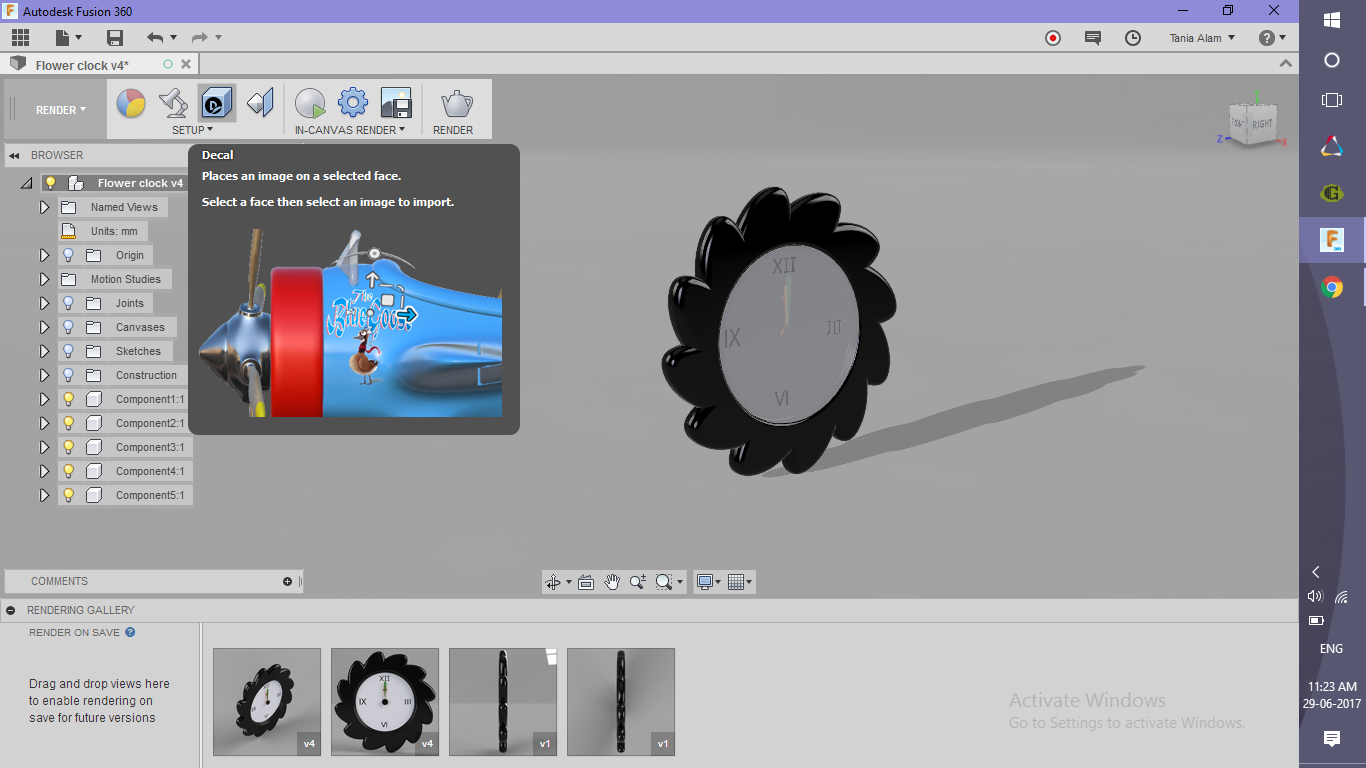
Task: Open Google Chrome from the taskbar
Action: point(1332,288)
